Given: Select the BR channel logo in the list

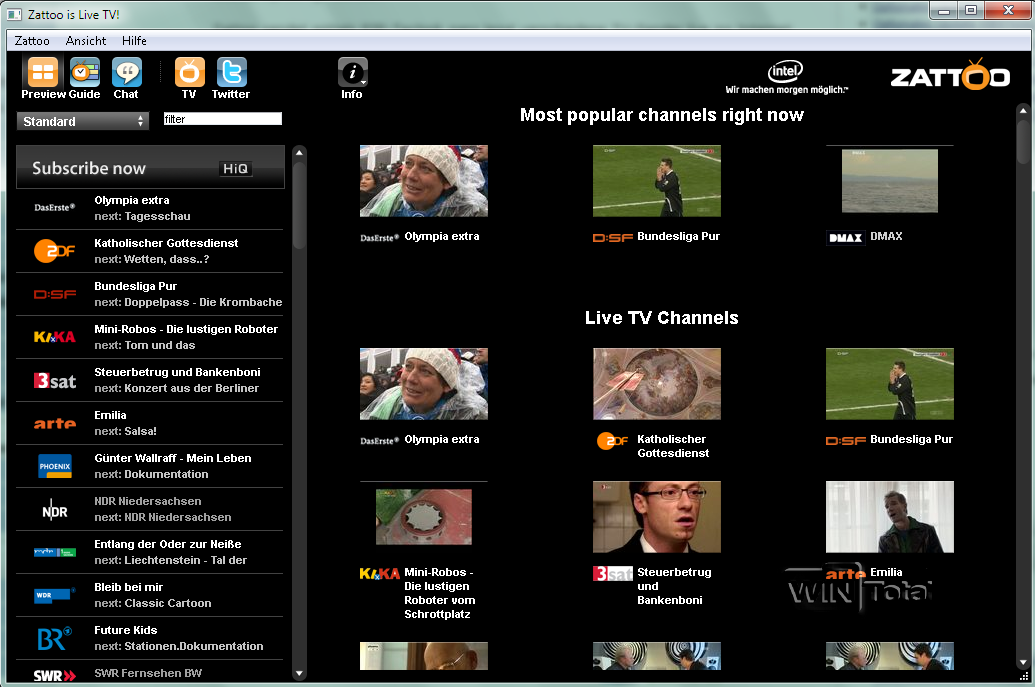Looking at the screenshot, I should 55,638.
